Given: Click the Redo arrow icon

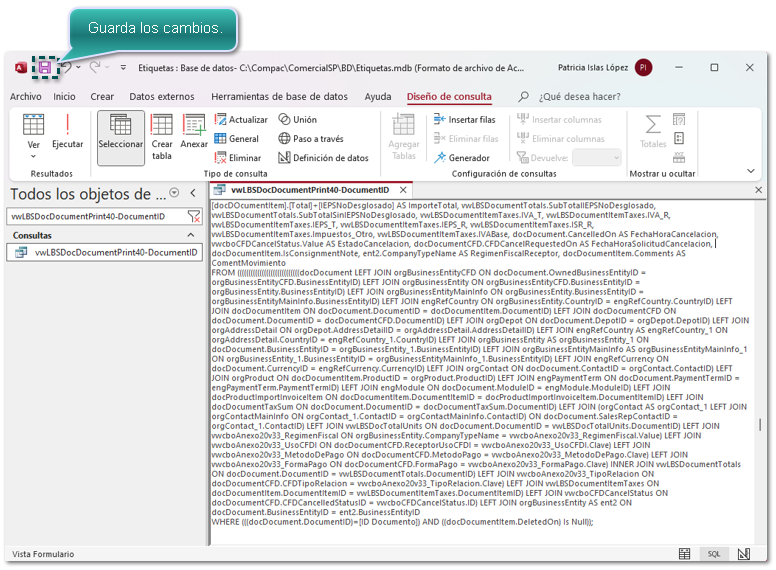Looking at the screenshot, I should click(x=95, y=67).
